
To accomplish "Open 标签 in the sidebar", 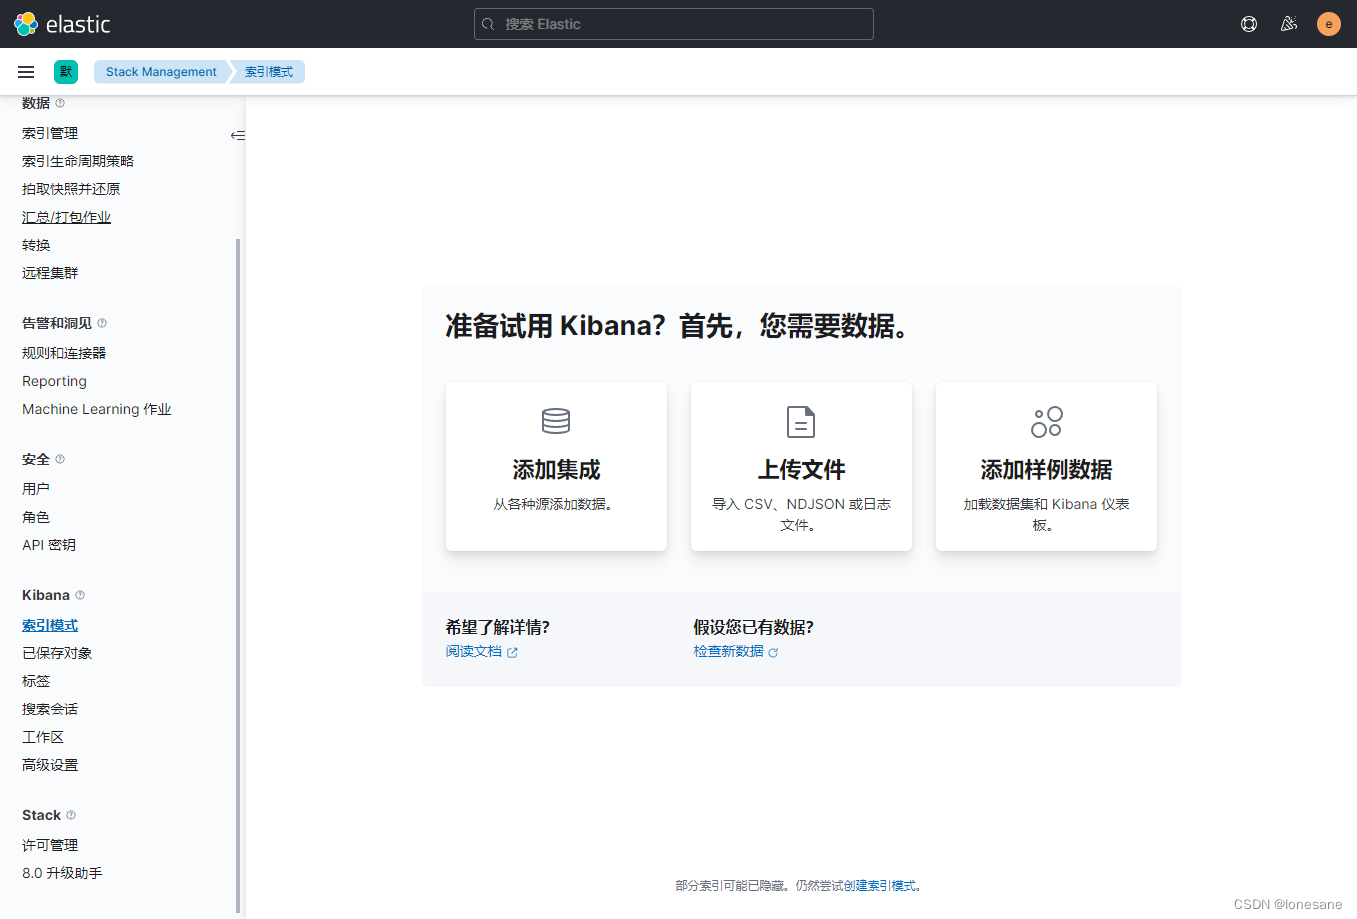I will coord(36,681).
